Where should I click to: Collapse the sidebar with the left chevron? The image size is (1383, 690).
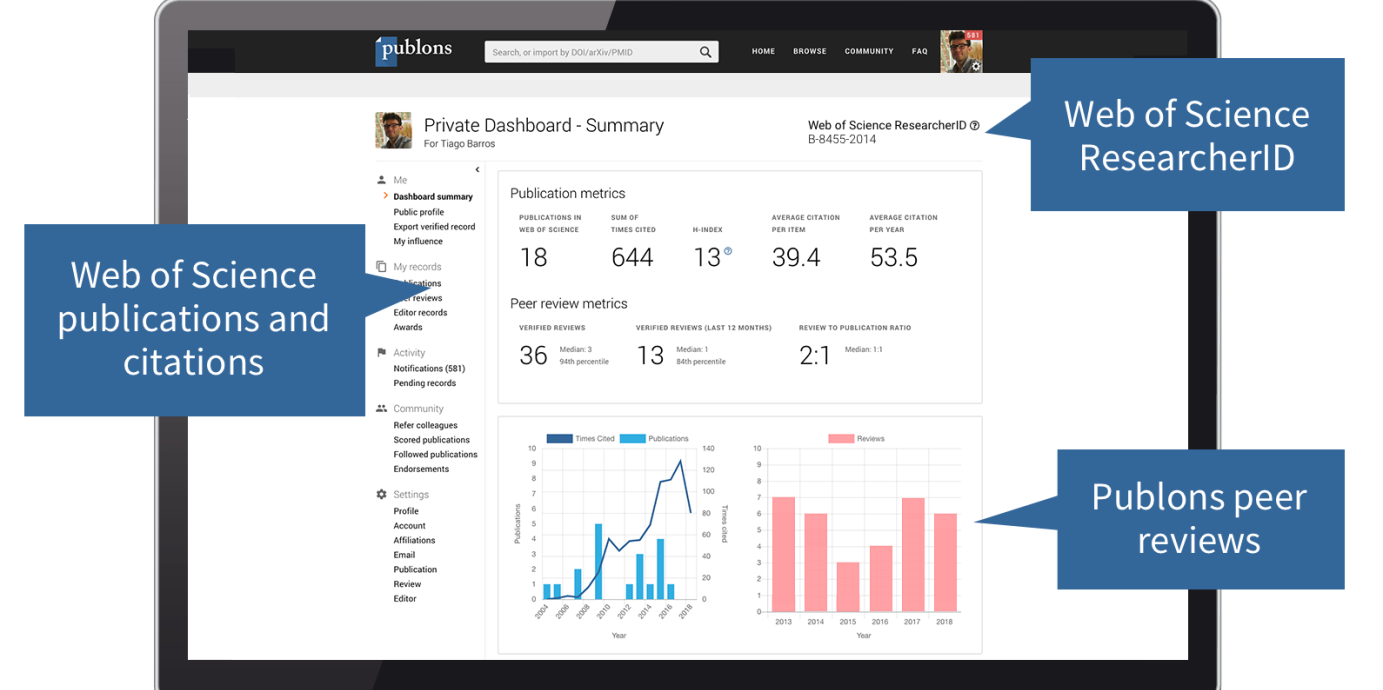(477, 170)
